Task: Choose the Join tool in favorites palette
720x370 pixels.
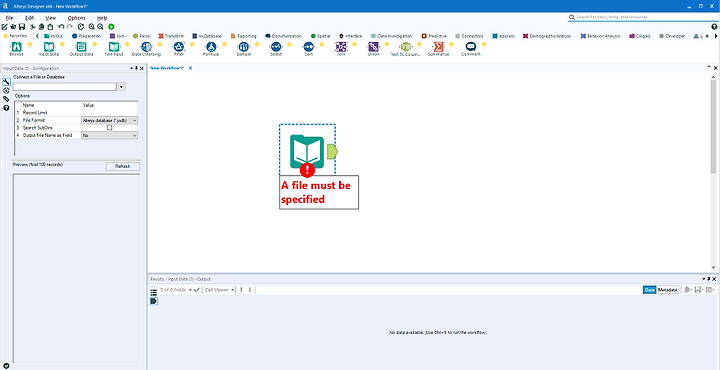Action: coord(341,47)
